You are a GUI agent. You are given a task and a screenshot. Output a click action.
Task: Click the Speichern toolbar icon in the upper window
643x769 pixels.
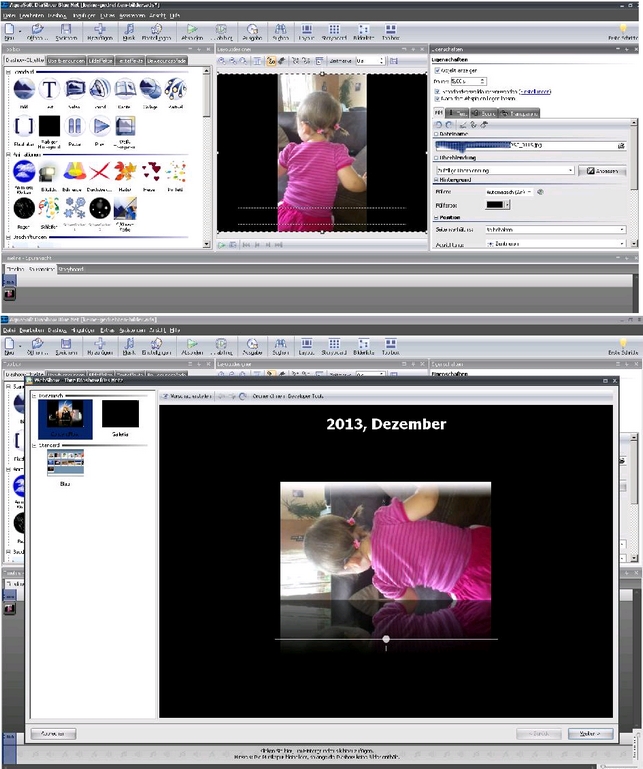(x=65, y=31)
